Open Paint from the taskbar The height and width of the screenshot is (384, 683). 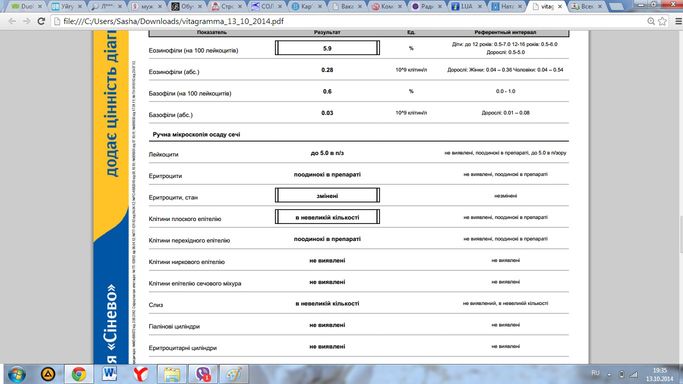pos(234,374)
